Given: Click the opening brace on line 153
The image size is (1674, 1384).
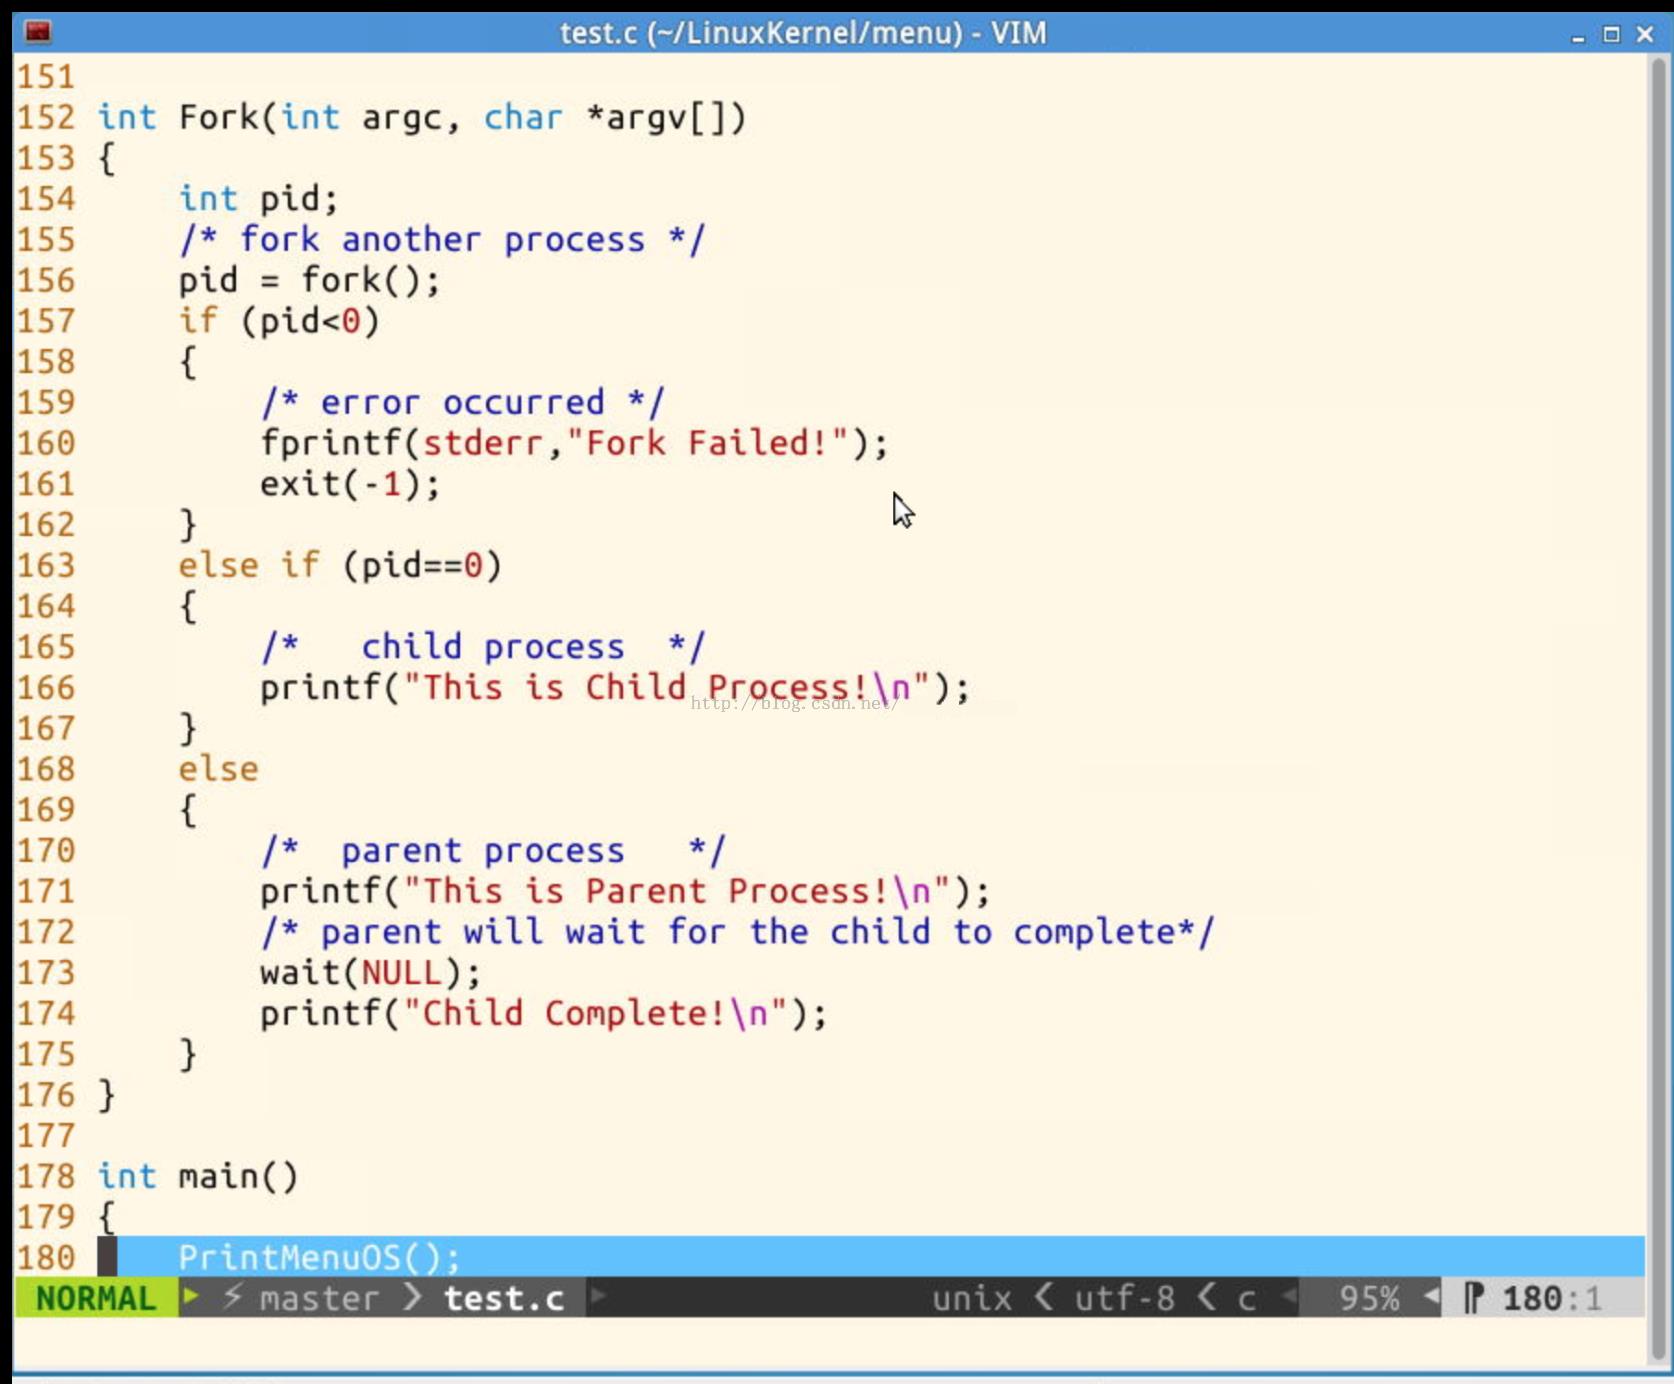Looking at the screenshot, I should tap(107, 159).
